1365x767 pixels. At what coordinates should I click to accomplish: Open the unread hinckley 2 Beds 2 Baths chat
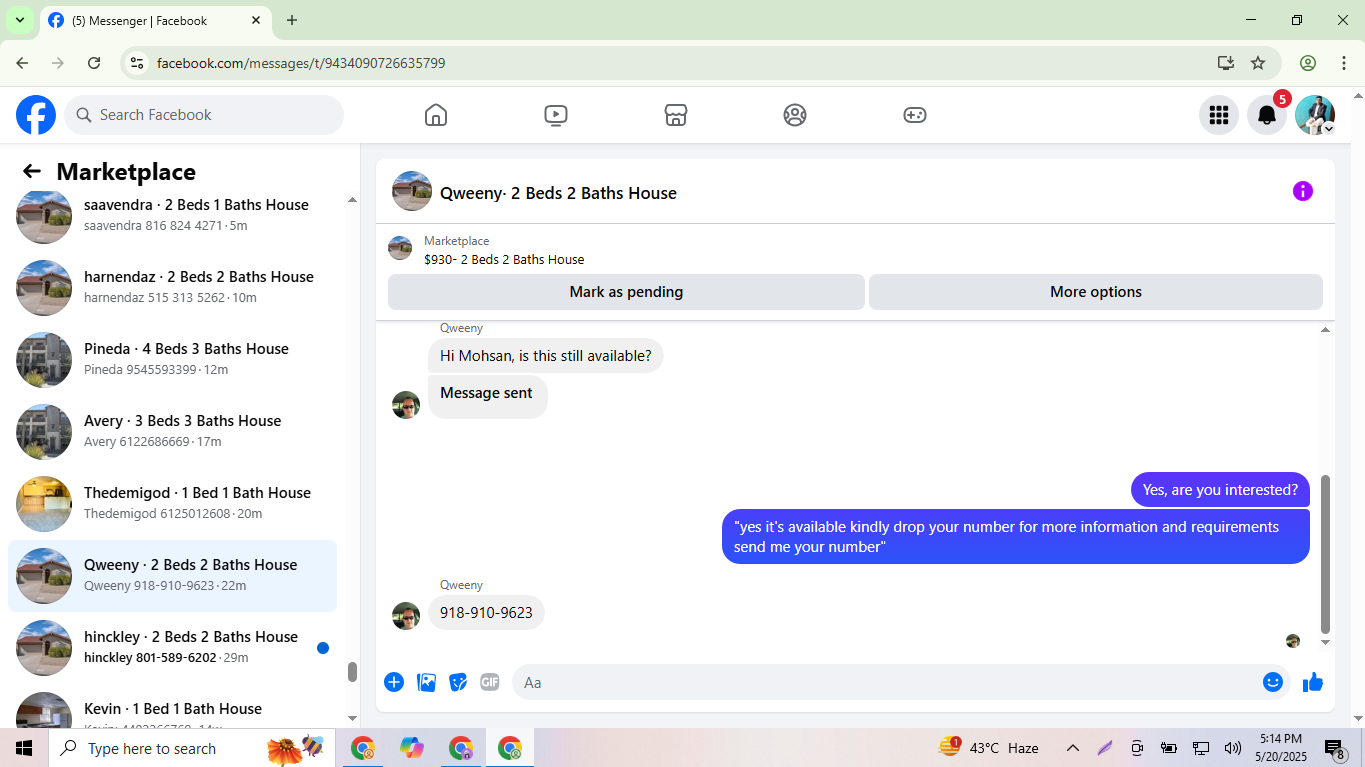point(172,647)
